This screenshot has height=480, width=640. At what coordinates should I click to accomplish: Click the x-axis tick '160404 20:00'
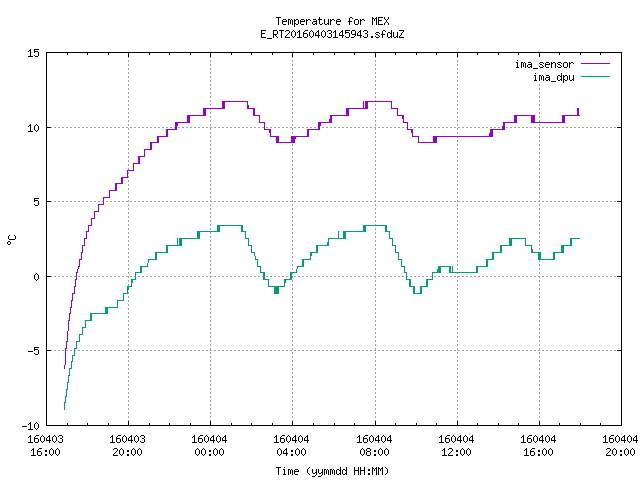point(620,446)
